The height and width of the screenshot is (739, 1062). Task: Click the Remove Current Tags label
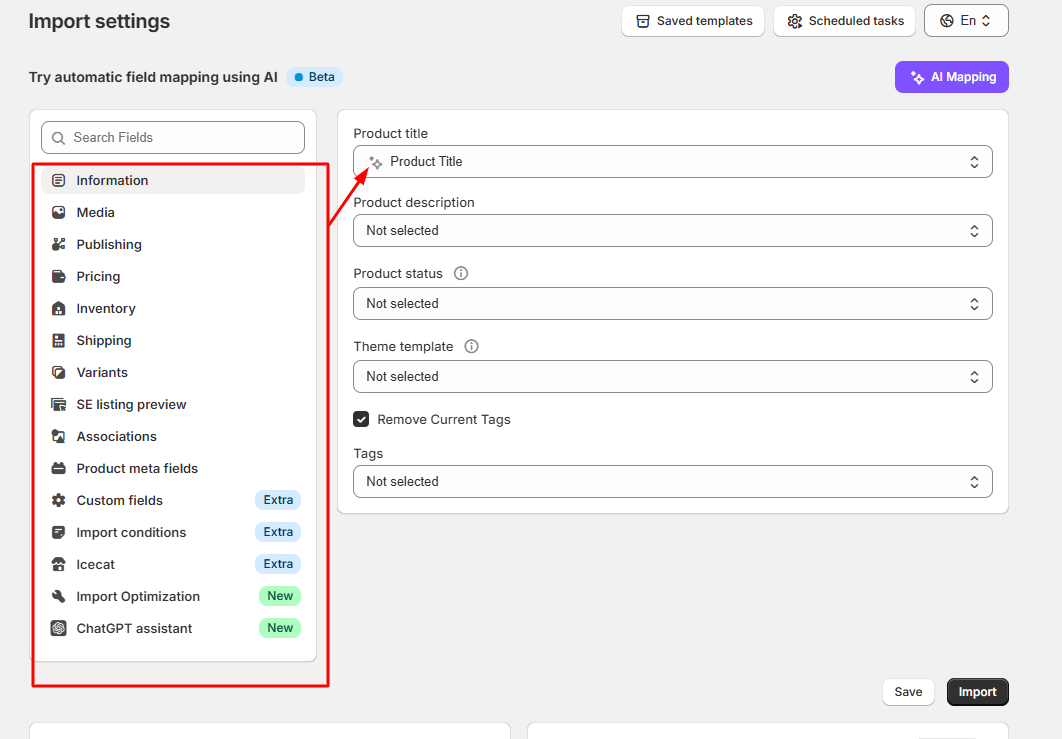(x=444, y=420)
